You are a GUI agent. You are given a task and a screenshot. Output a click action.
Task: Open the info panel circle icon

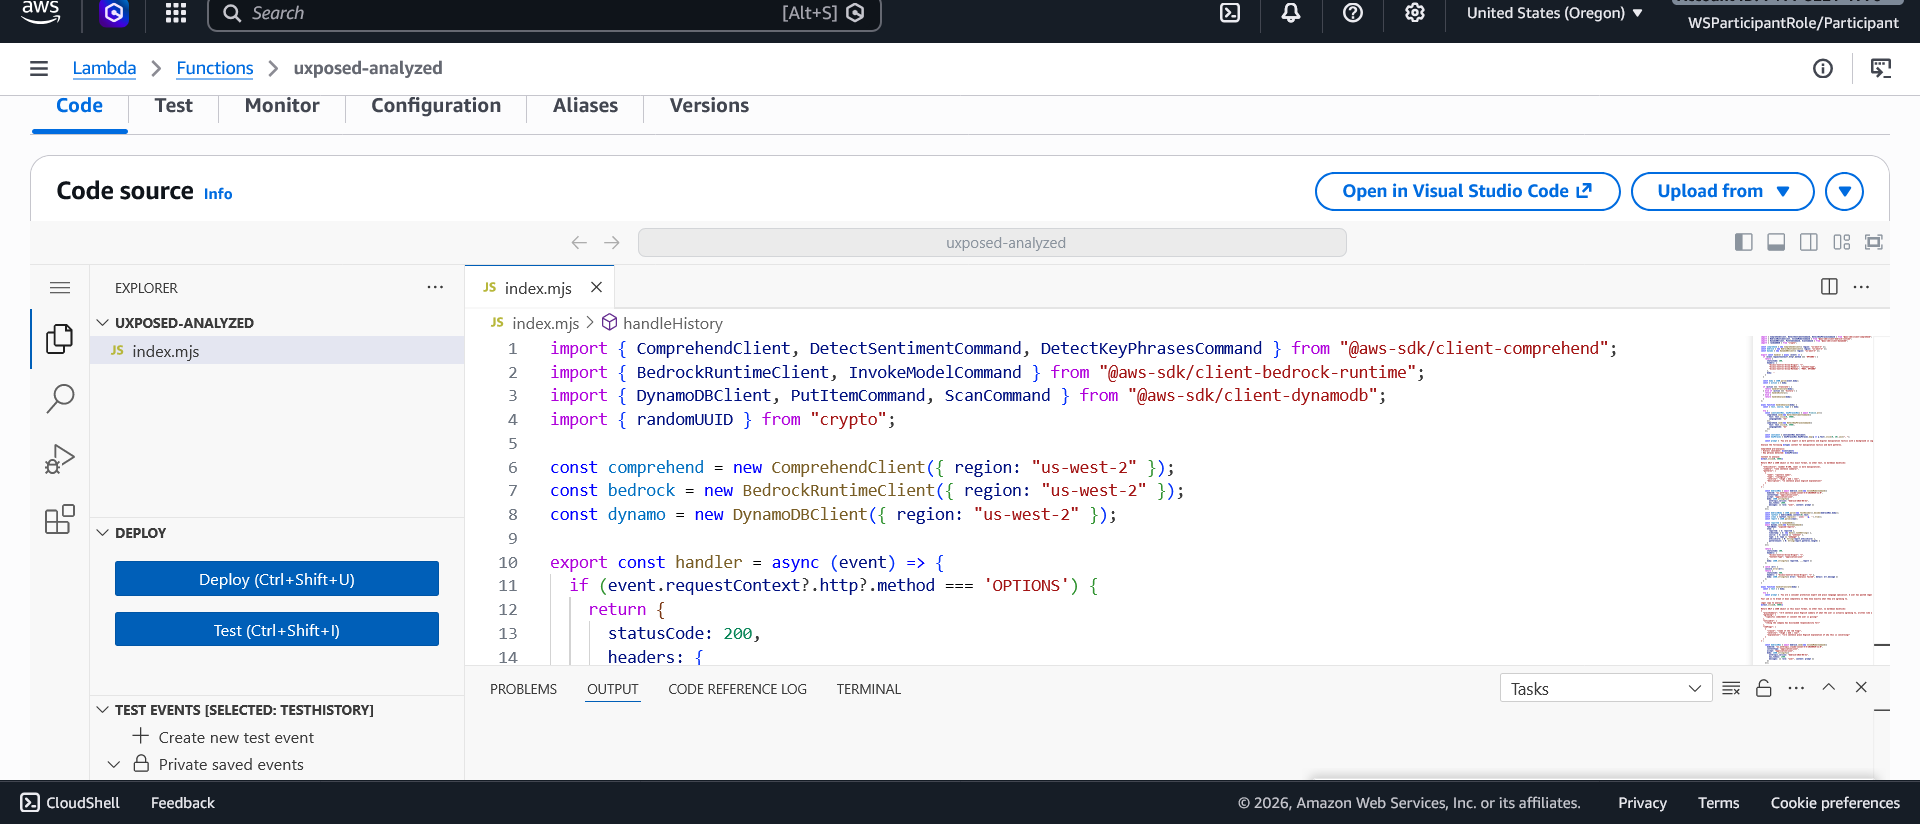coord(1823,68)
